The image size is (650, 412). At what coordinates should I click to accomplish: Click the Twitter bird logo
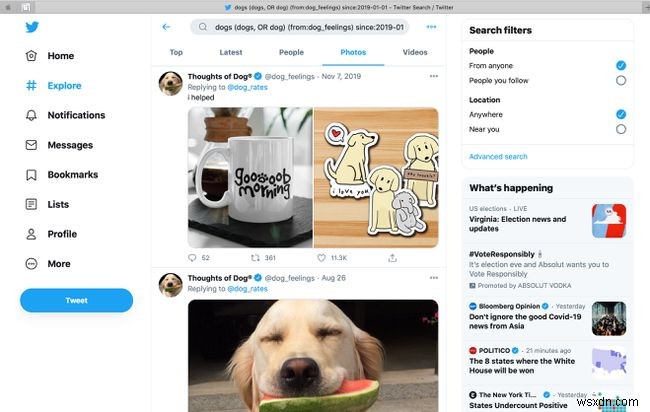coord(33,28)
